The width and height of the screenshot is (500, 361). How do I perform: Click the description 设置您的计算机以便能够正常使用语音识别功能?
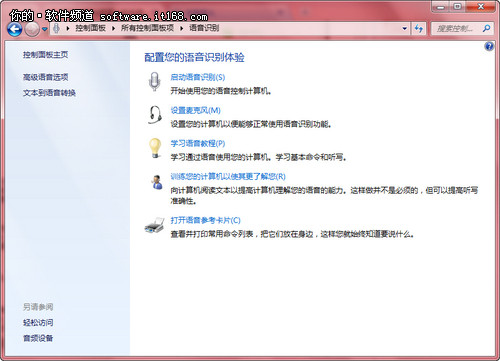251,124
